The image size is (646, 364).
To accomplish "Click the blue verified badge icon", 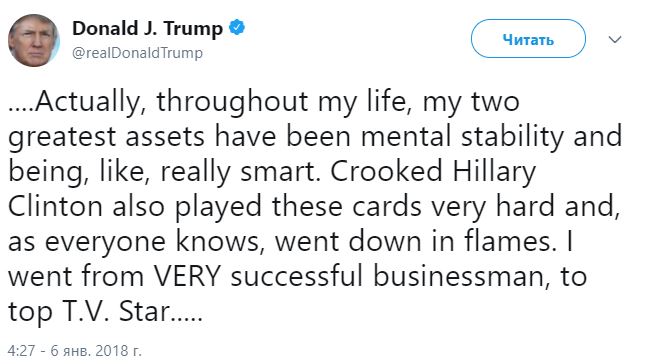I will [237, 28].
